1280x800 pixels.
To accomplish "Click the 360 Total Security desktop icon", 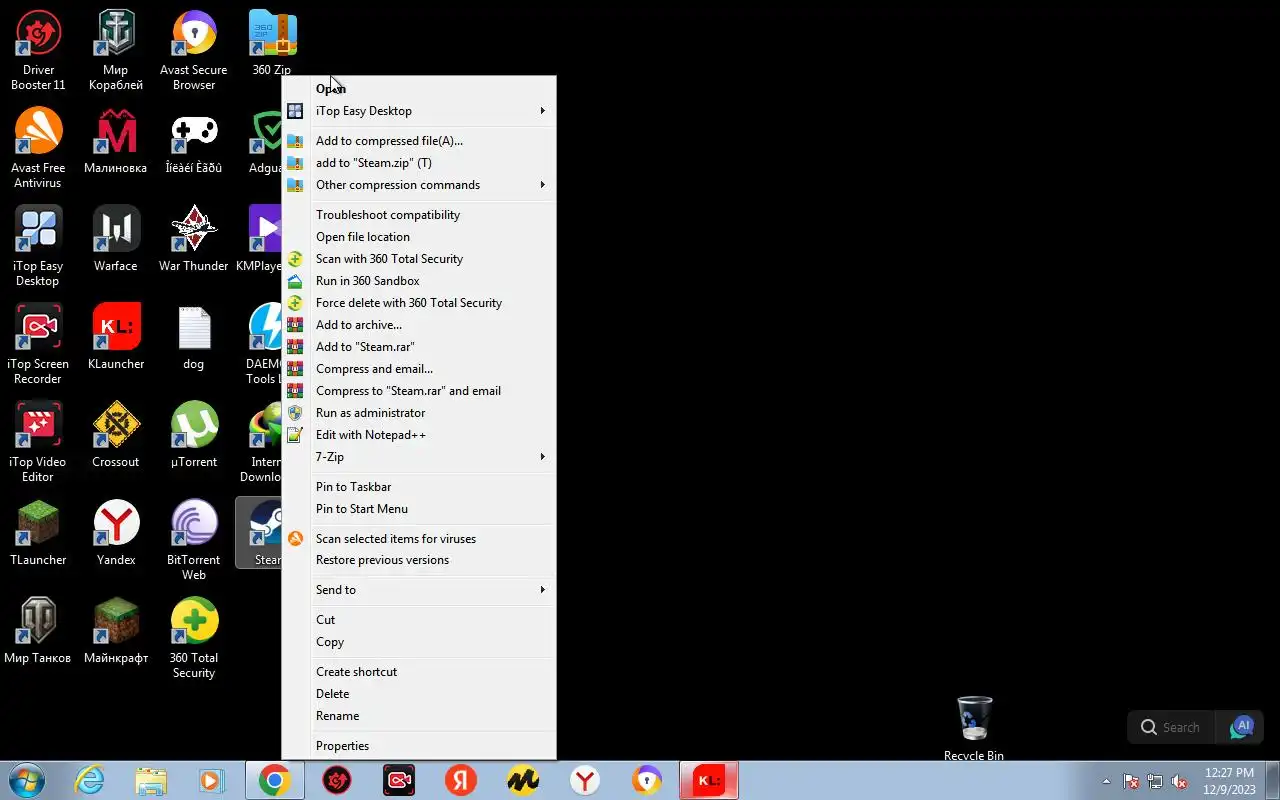I will (194, 638).
